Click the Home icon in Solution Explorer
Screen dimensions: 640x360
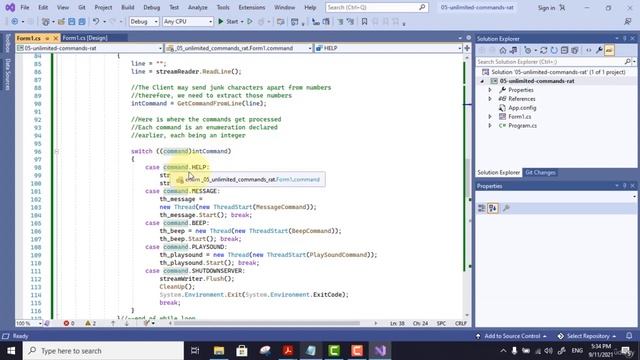point(503,51)
